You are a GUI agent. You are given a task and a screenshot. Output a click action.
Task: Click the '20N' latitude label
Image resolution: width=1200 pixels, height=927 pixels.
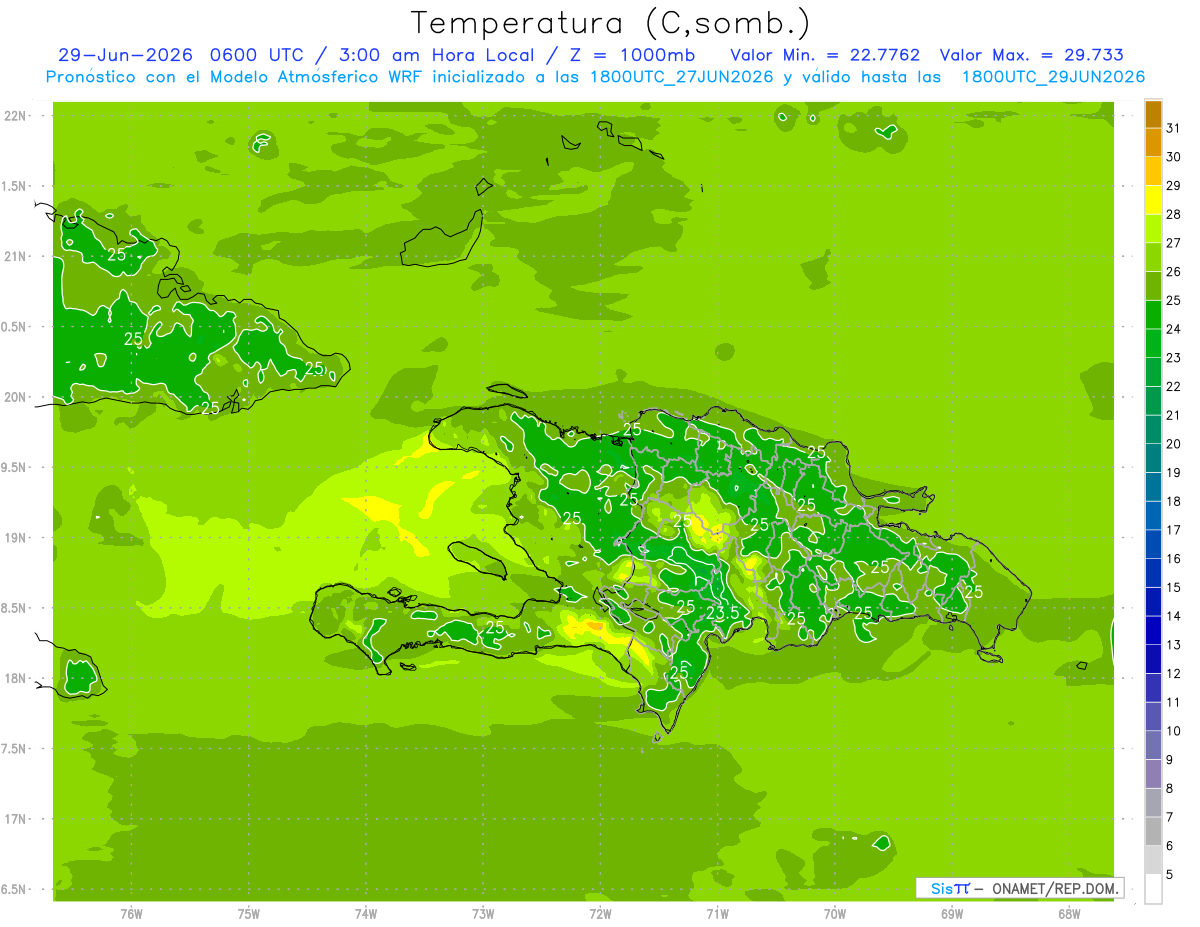(x=16, y=397)
